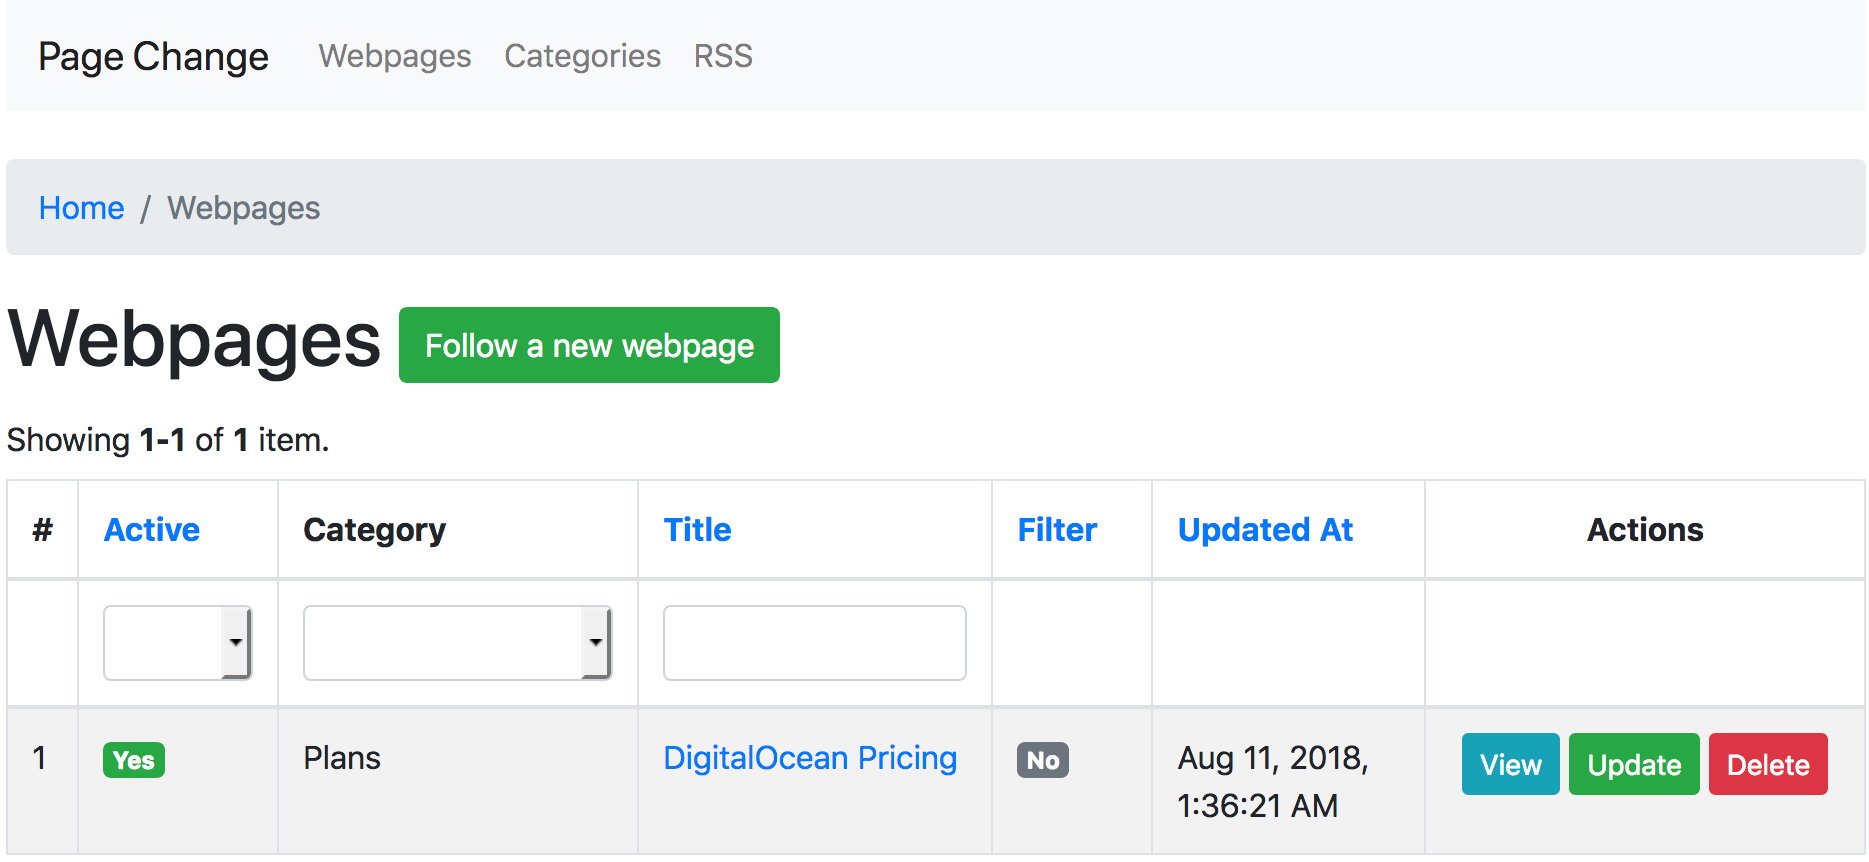Open the DigitalOcean Pricing link

(810, 758)
